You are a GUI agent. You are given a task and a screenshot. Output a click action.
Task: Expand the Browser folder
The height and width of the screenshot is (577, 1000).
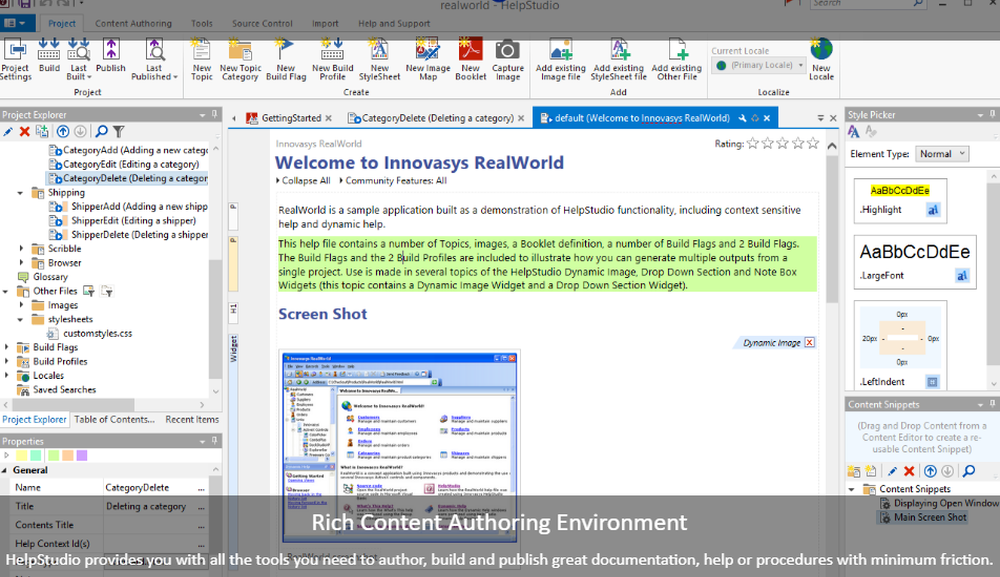click(21, 263)
